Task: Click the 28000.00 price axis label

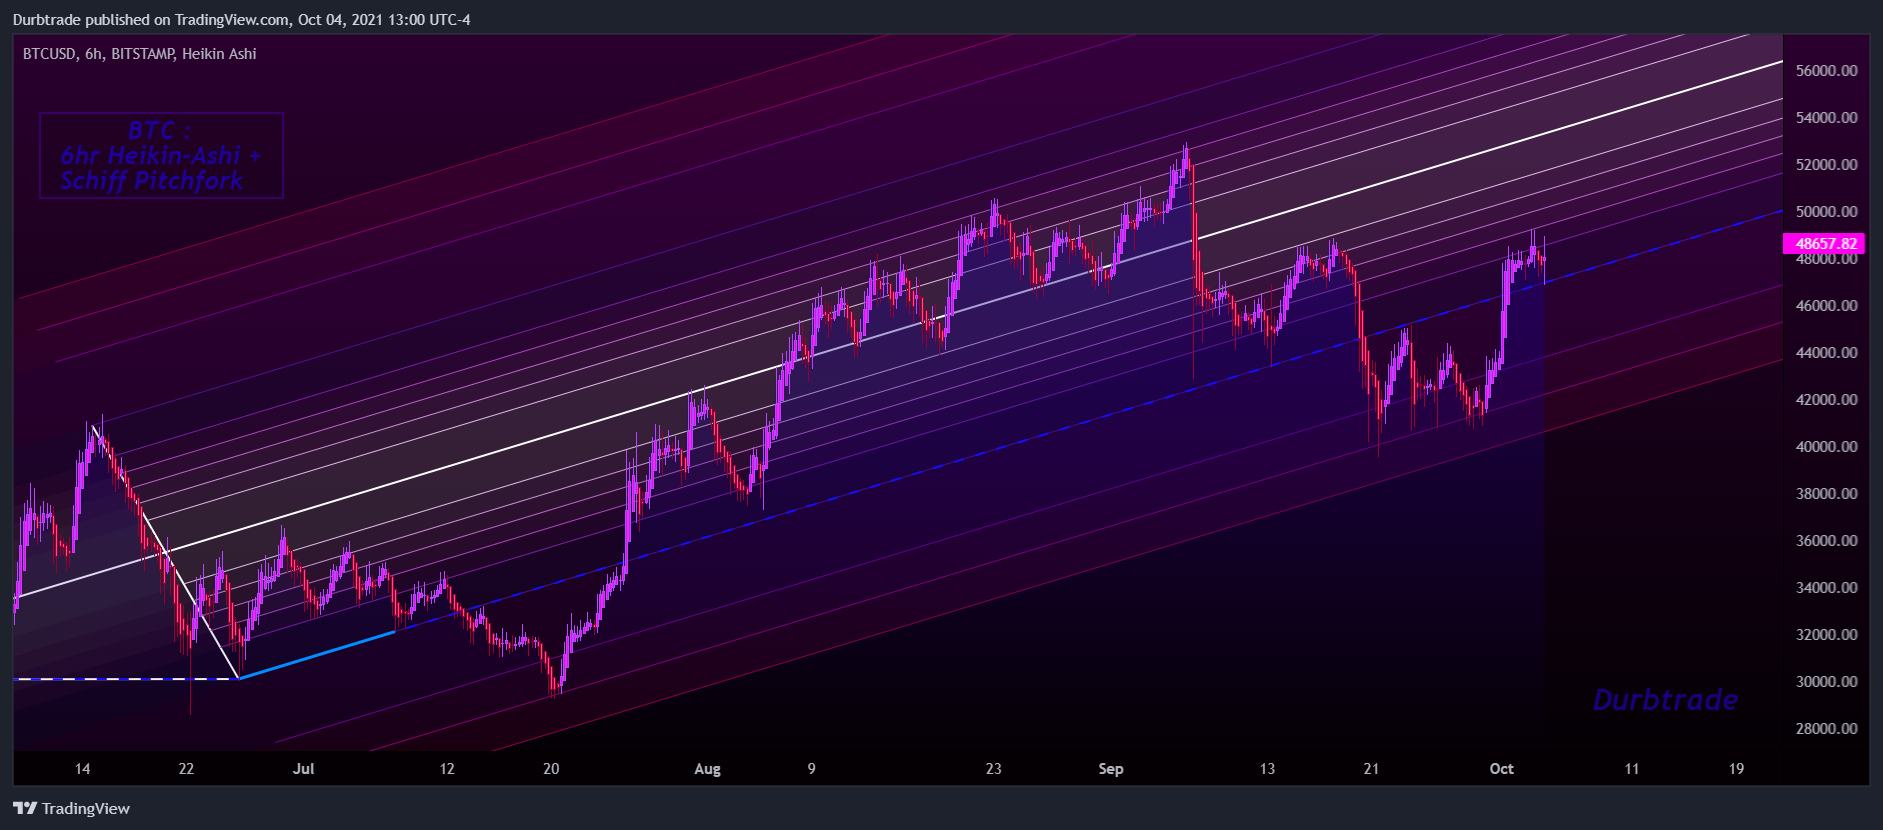Action: click(x=1826, y=729)
